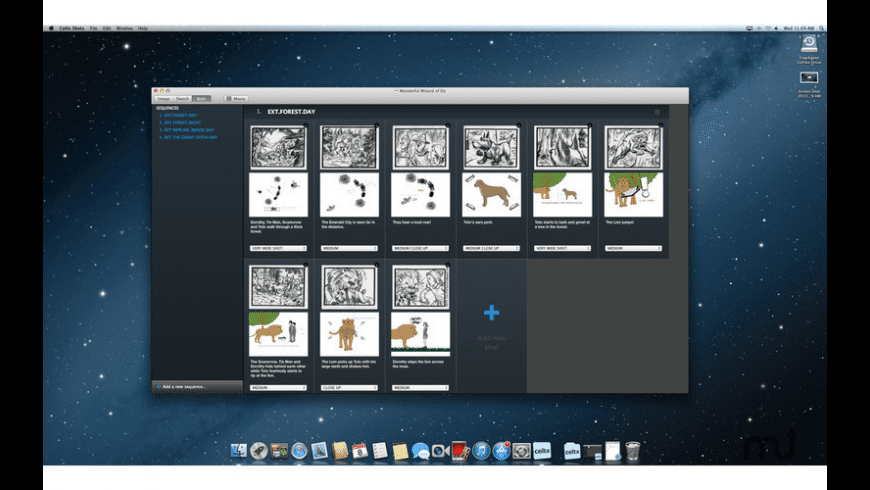Select sequence 3 in the sidebar

click(x=186, y=130)
